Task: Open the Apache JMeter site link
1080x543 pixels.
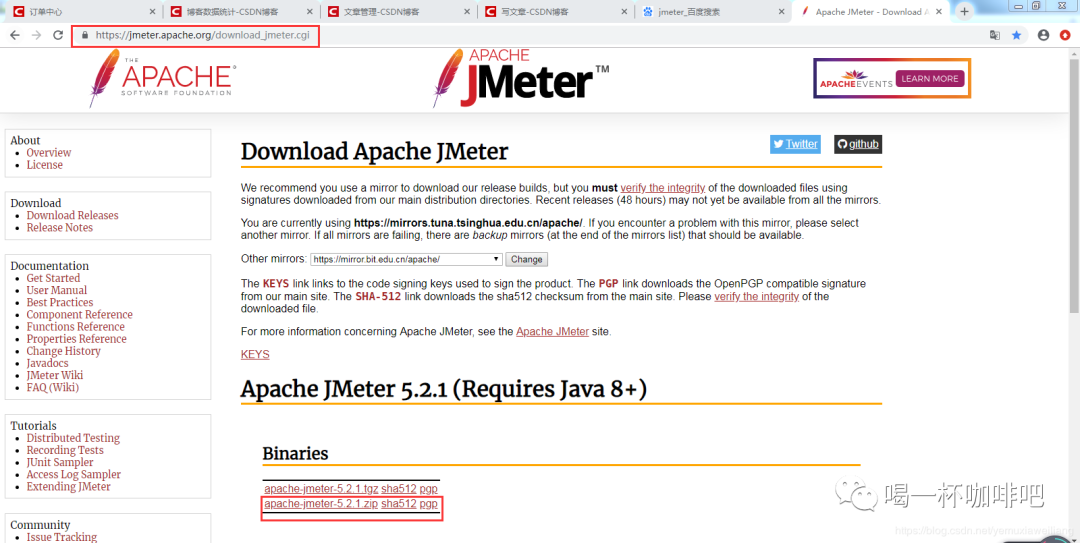Action: [552, 331]
